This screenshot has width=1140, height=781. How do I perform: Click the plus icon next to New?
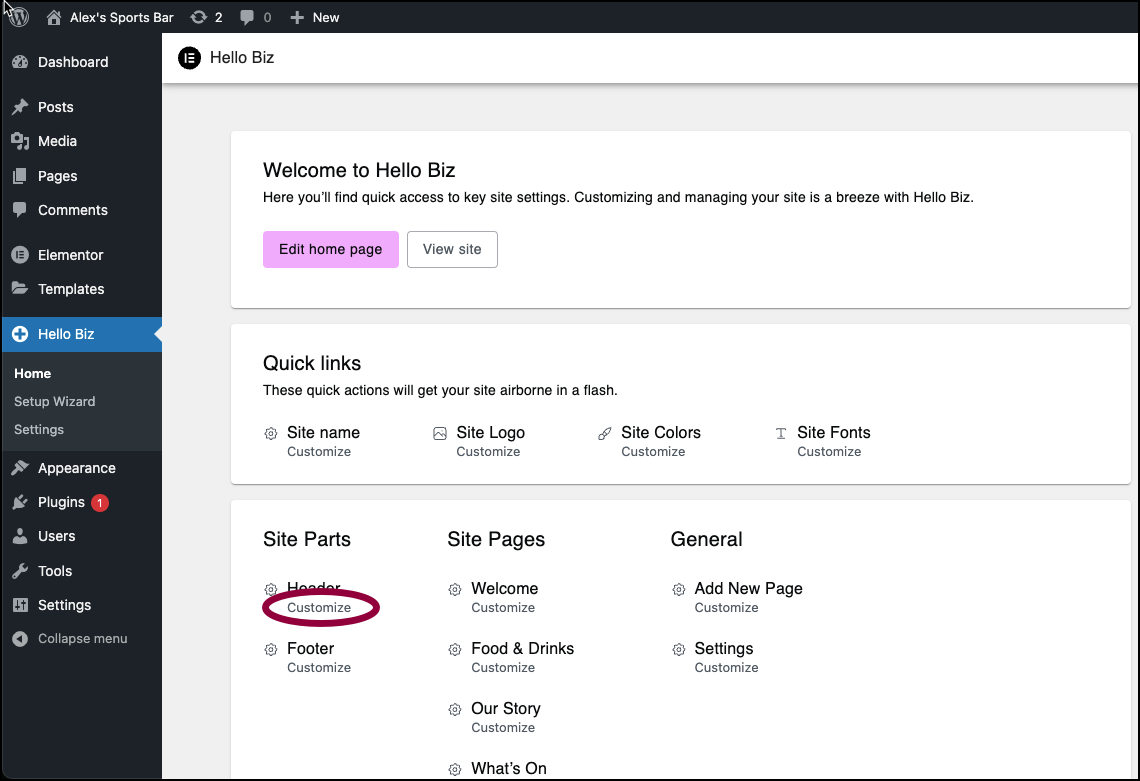click(297, 17)
